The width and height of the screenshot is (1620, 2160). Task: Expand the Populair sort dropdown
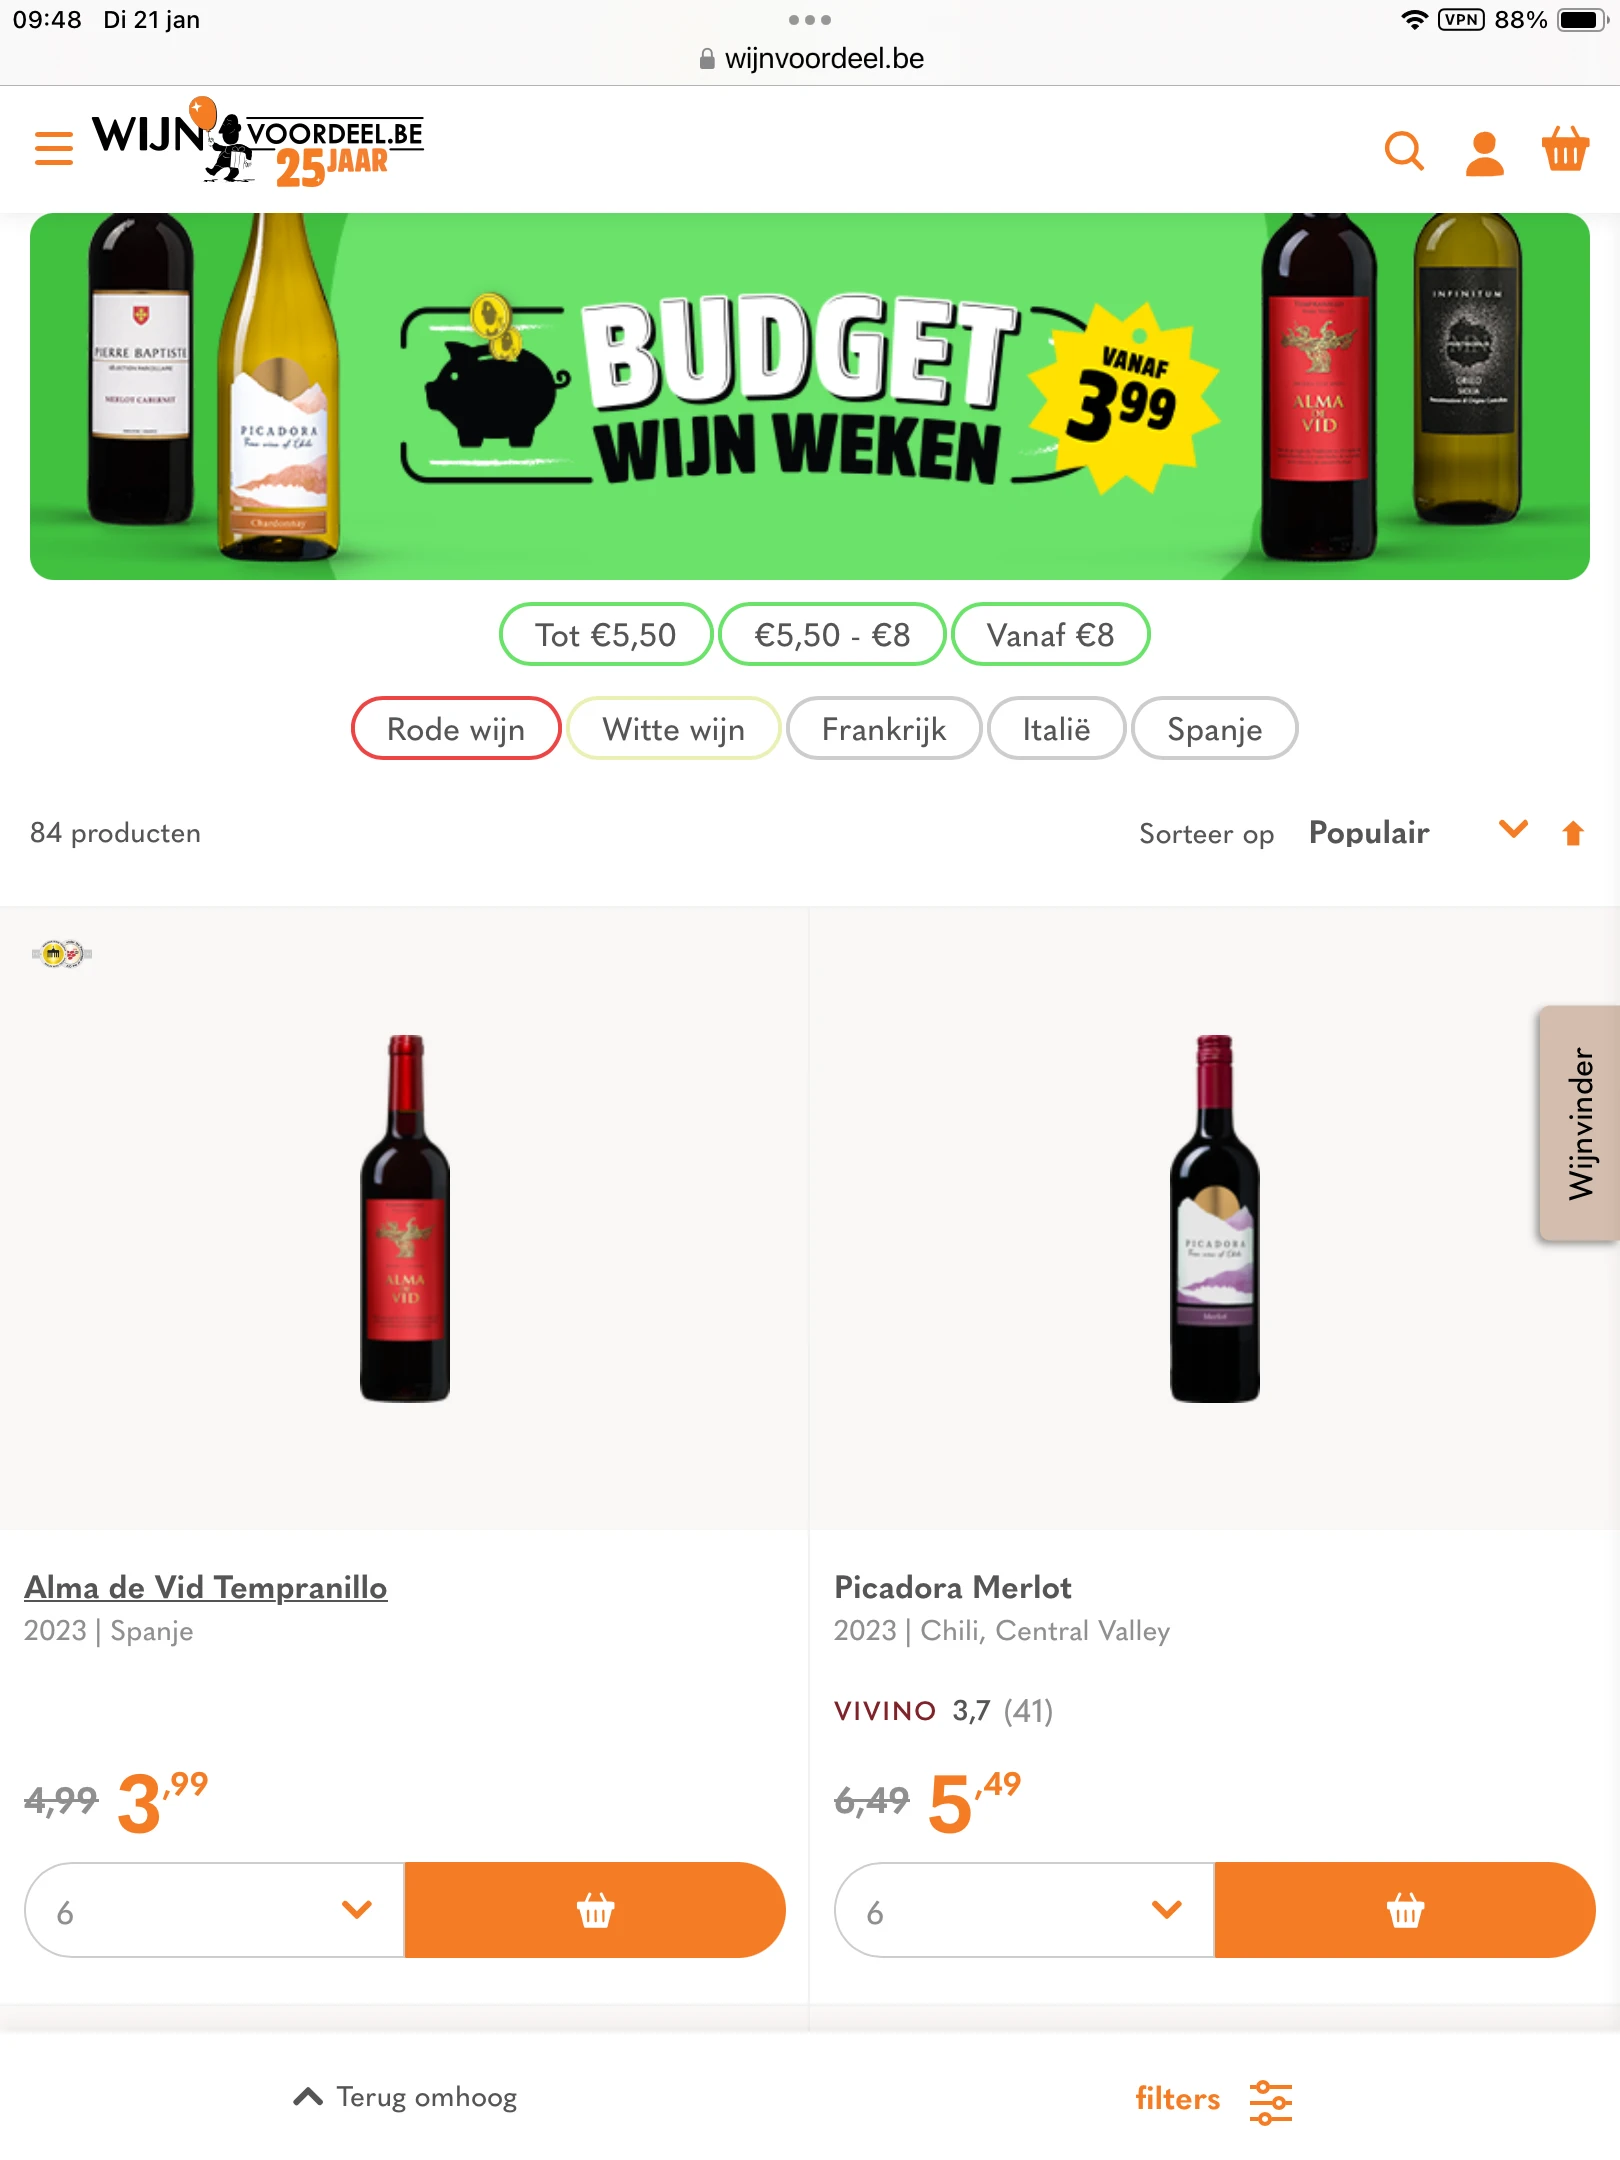pos(1418,832)
